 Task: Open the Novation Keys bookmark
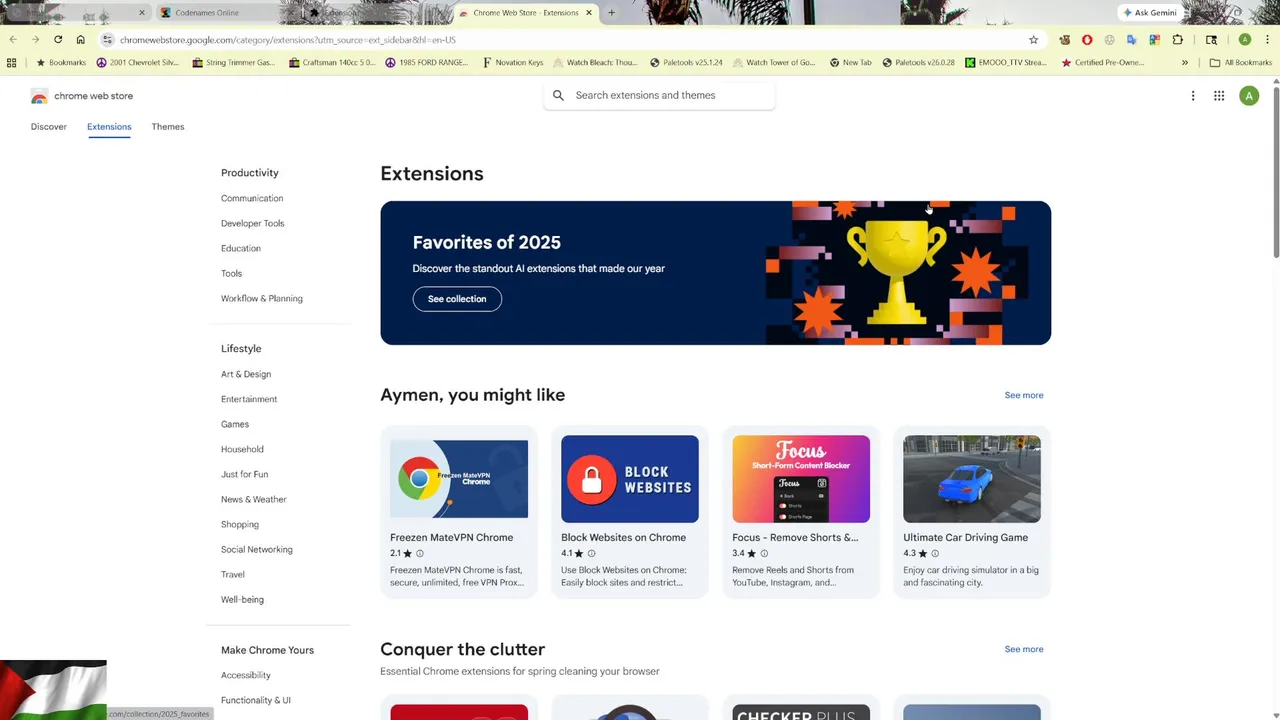(513, 62)
